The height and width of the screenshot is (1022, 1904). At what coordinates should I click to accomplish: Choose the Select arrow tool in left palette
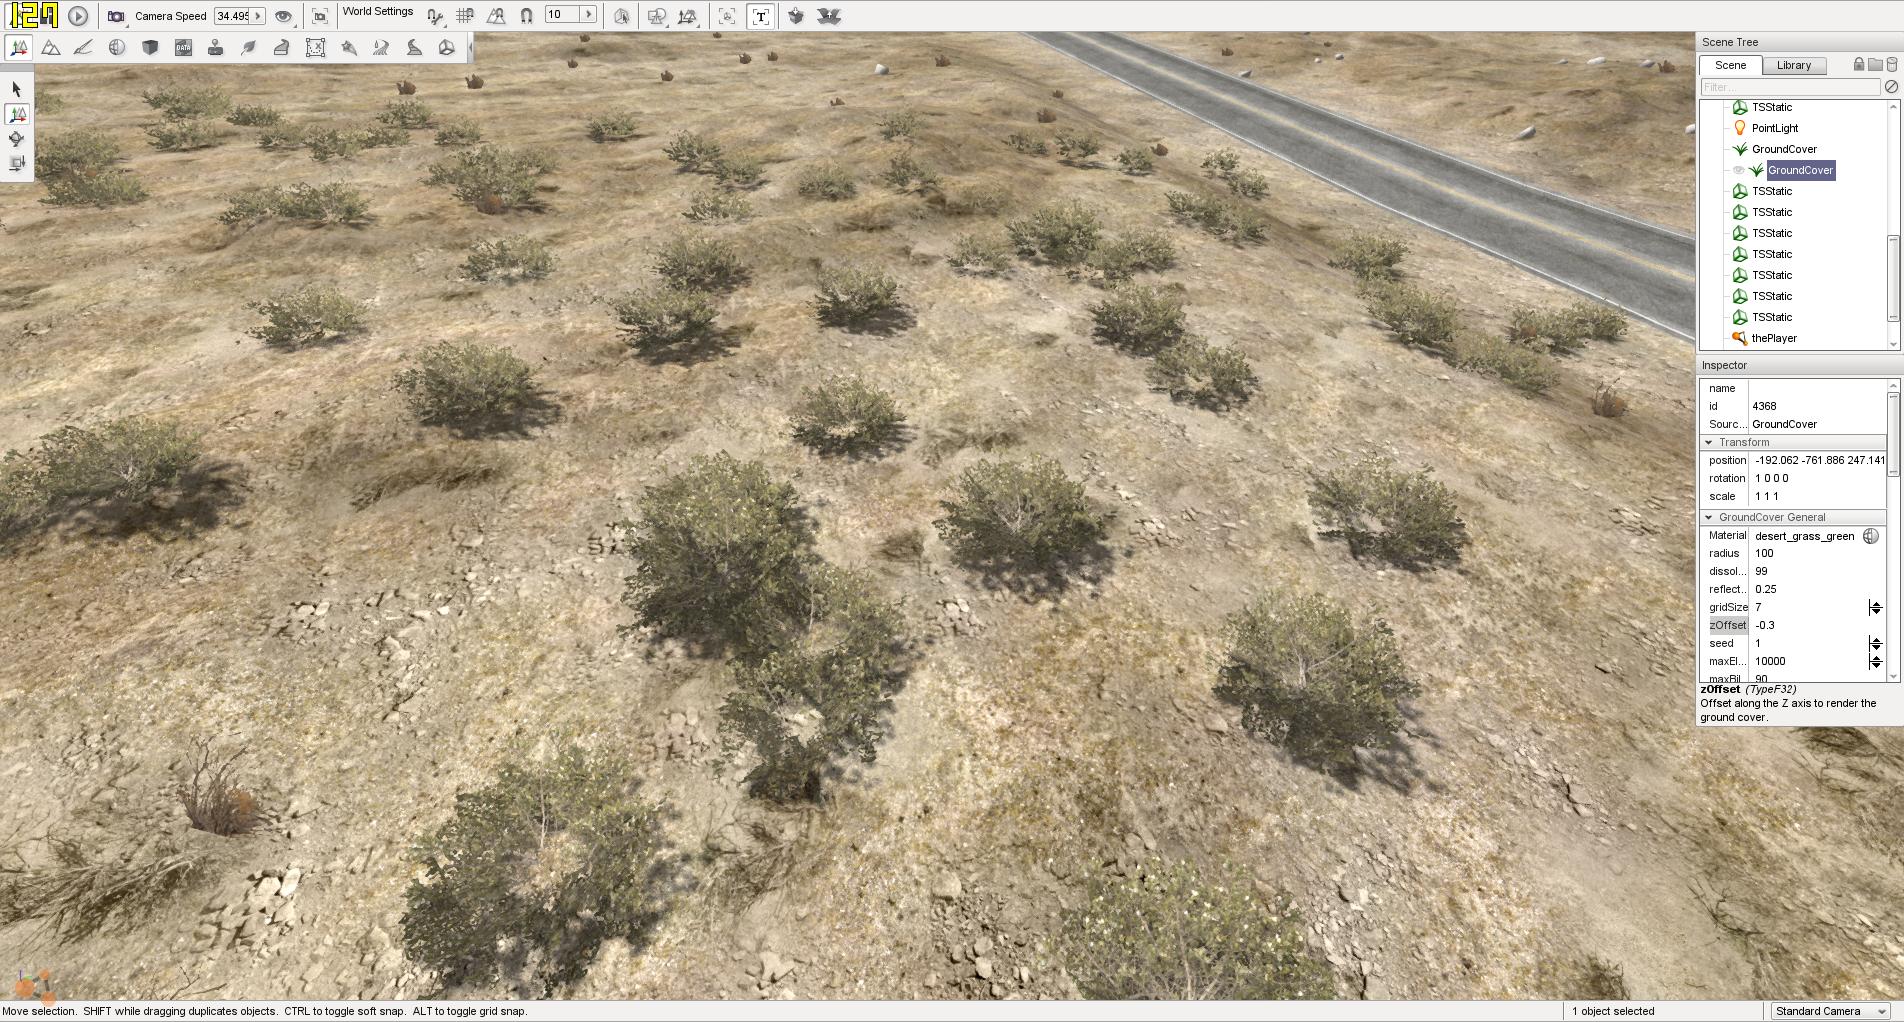[17, 89]
